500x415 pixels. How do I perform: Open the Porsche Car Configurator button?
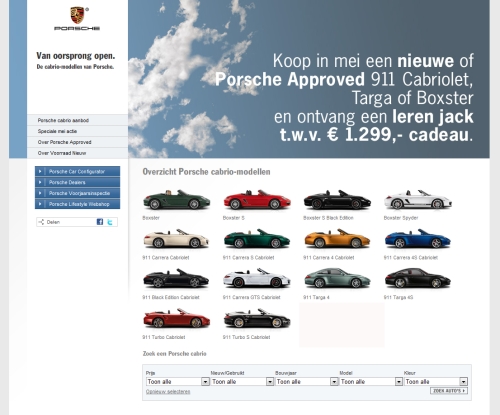click(x=77, y=171)
